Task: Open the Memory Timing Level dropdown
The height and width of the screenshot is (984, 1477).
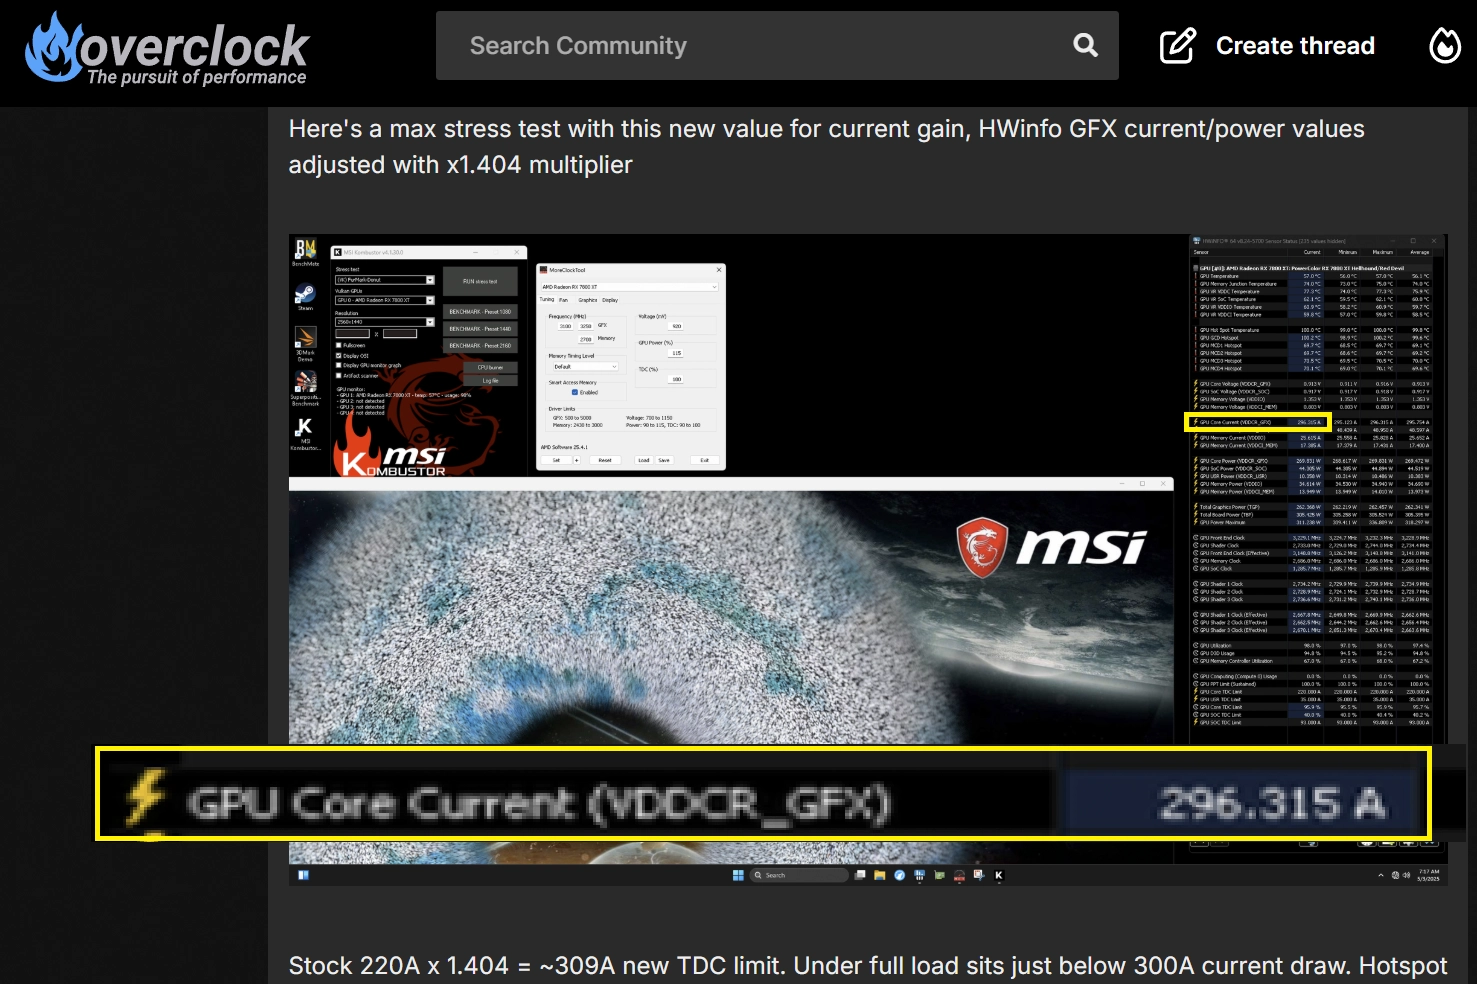Action: tap(584, 367)
